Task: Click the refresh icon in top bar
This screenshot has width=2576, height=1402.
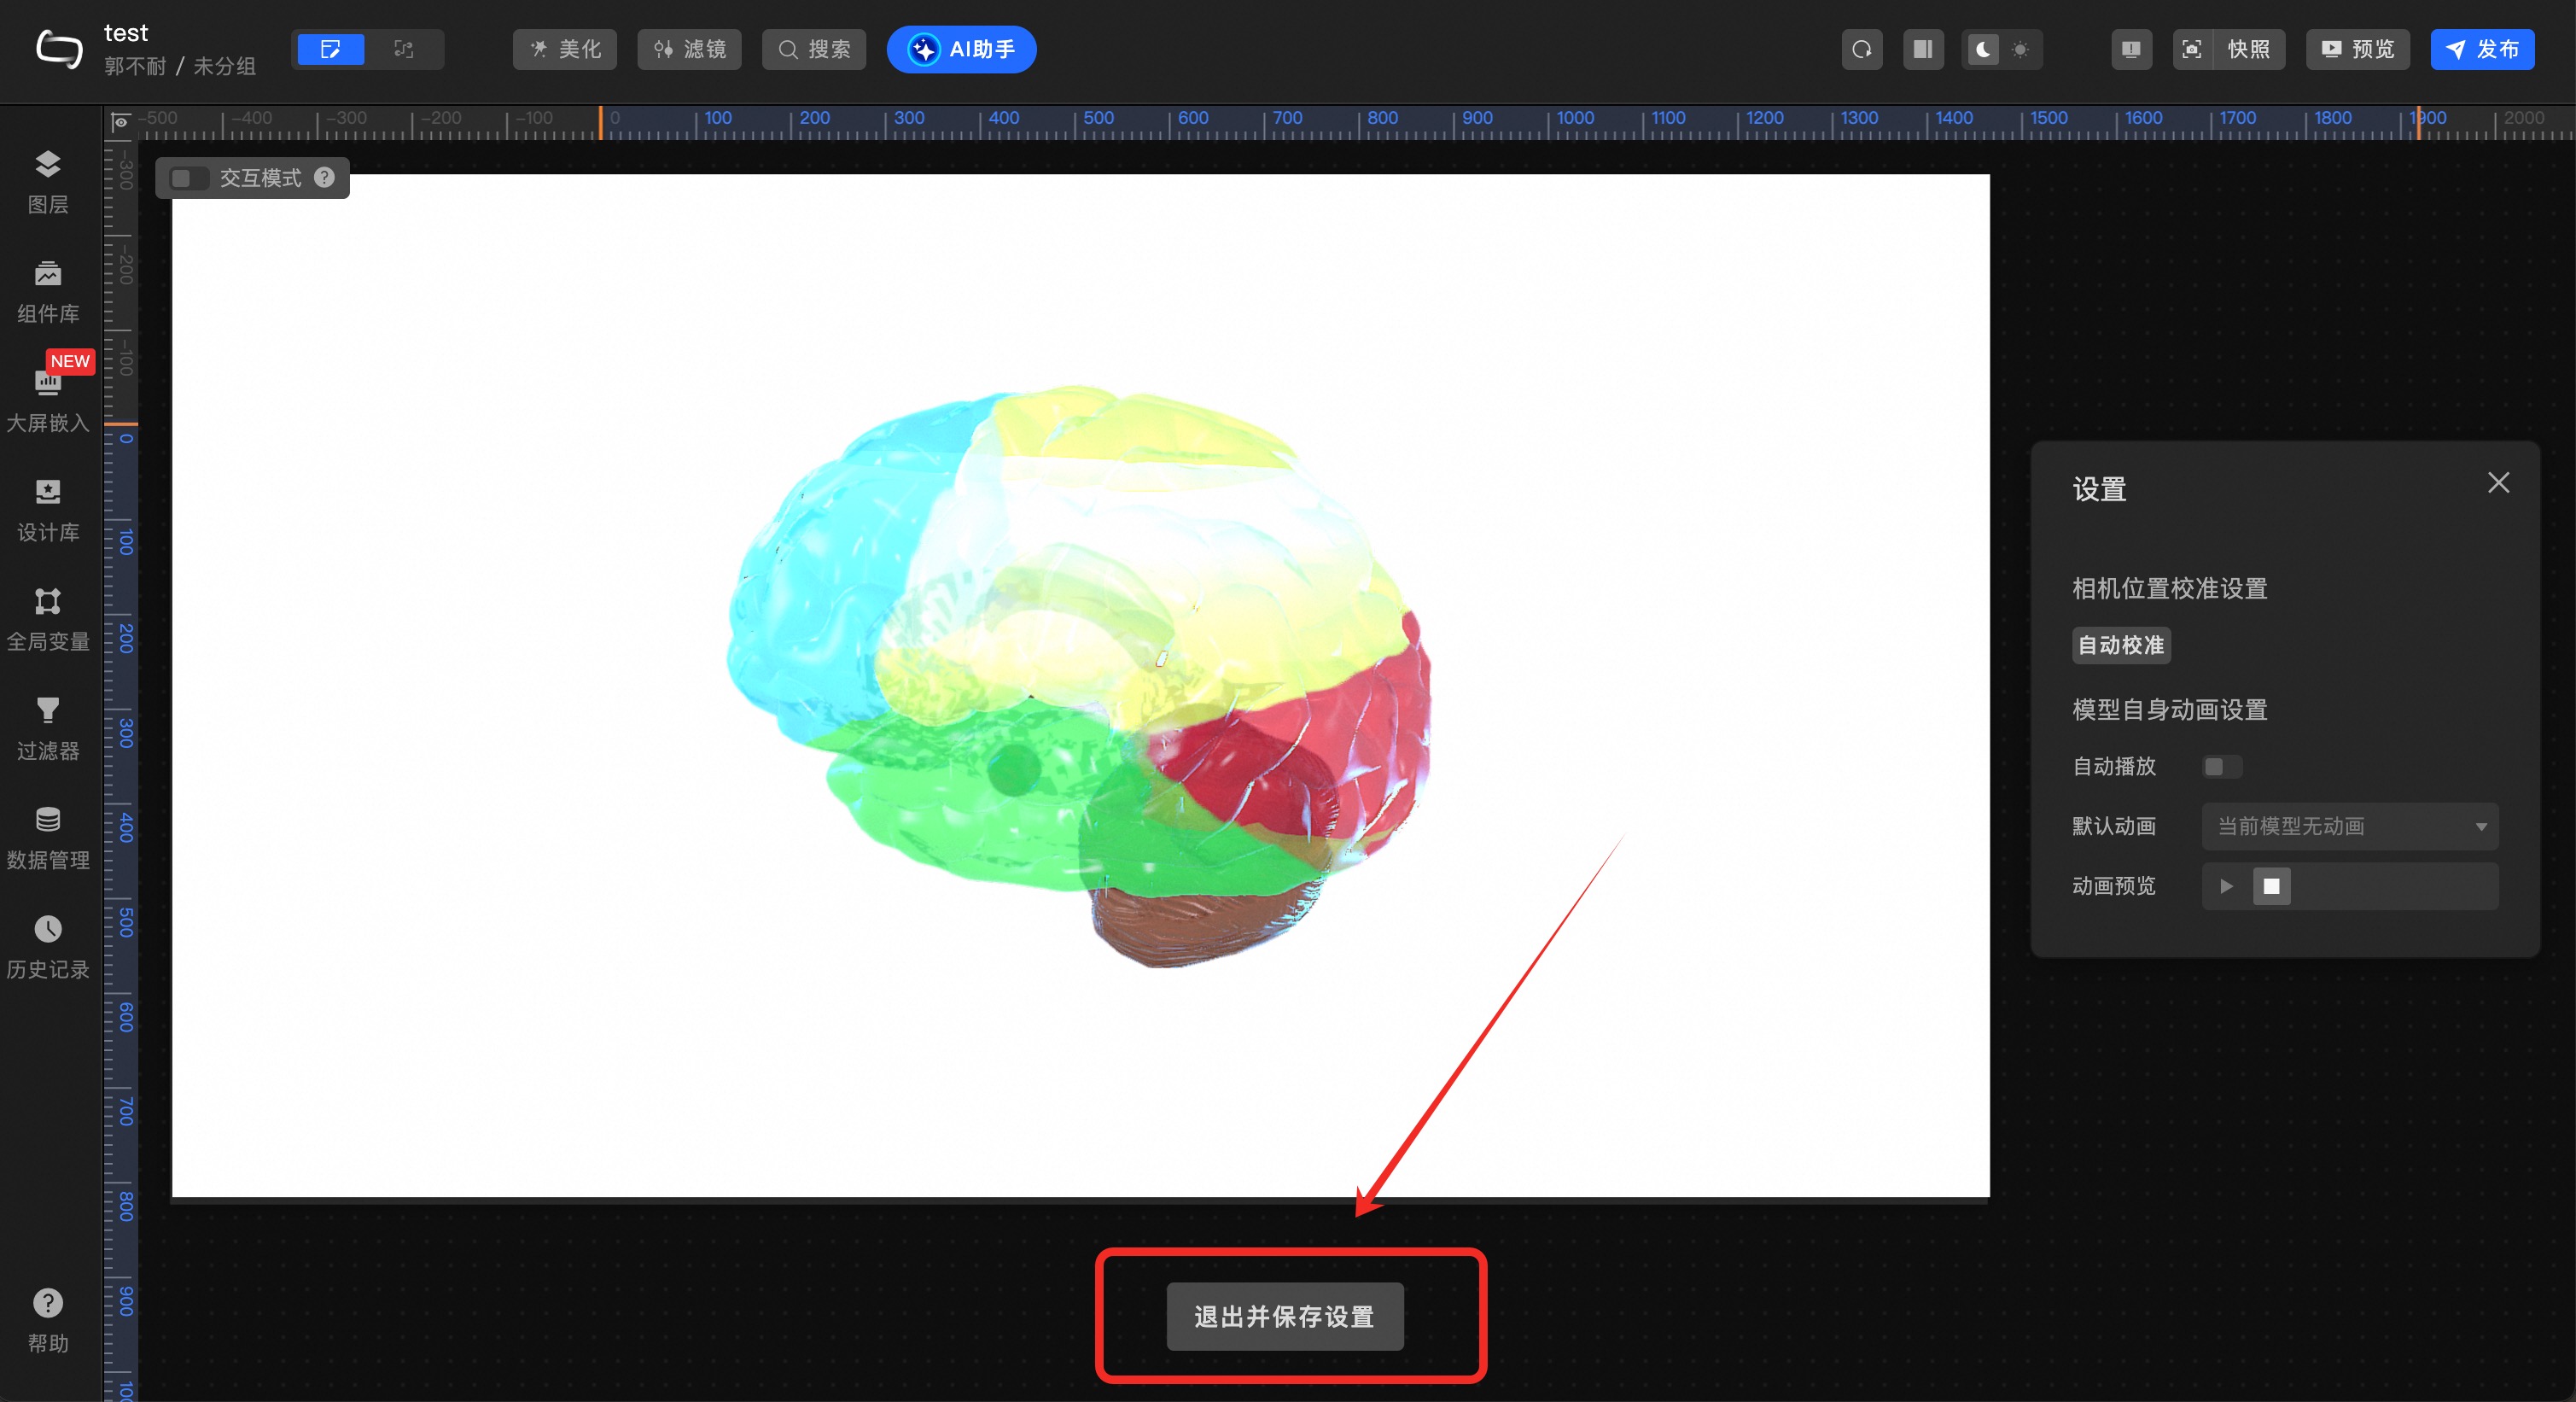Action: pyautogui.click(x=1861, y=49)
